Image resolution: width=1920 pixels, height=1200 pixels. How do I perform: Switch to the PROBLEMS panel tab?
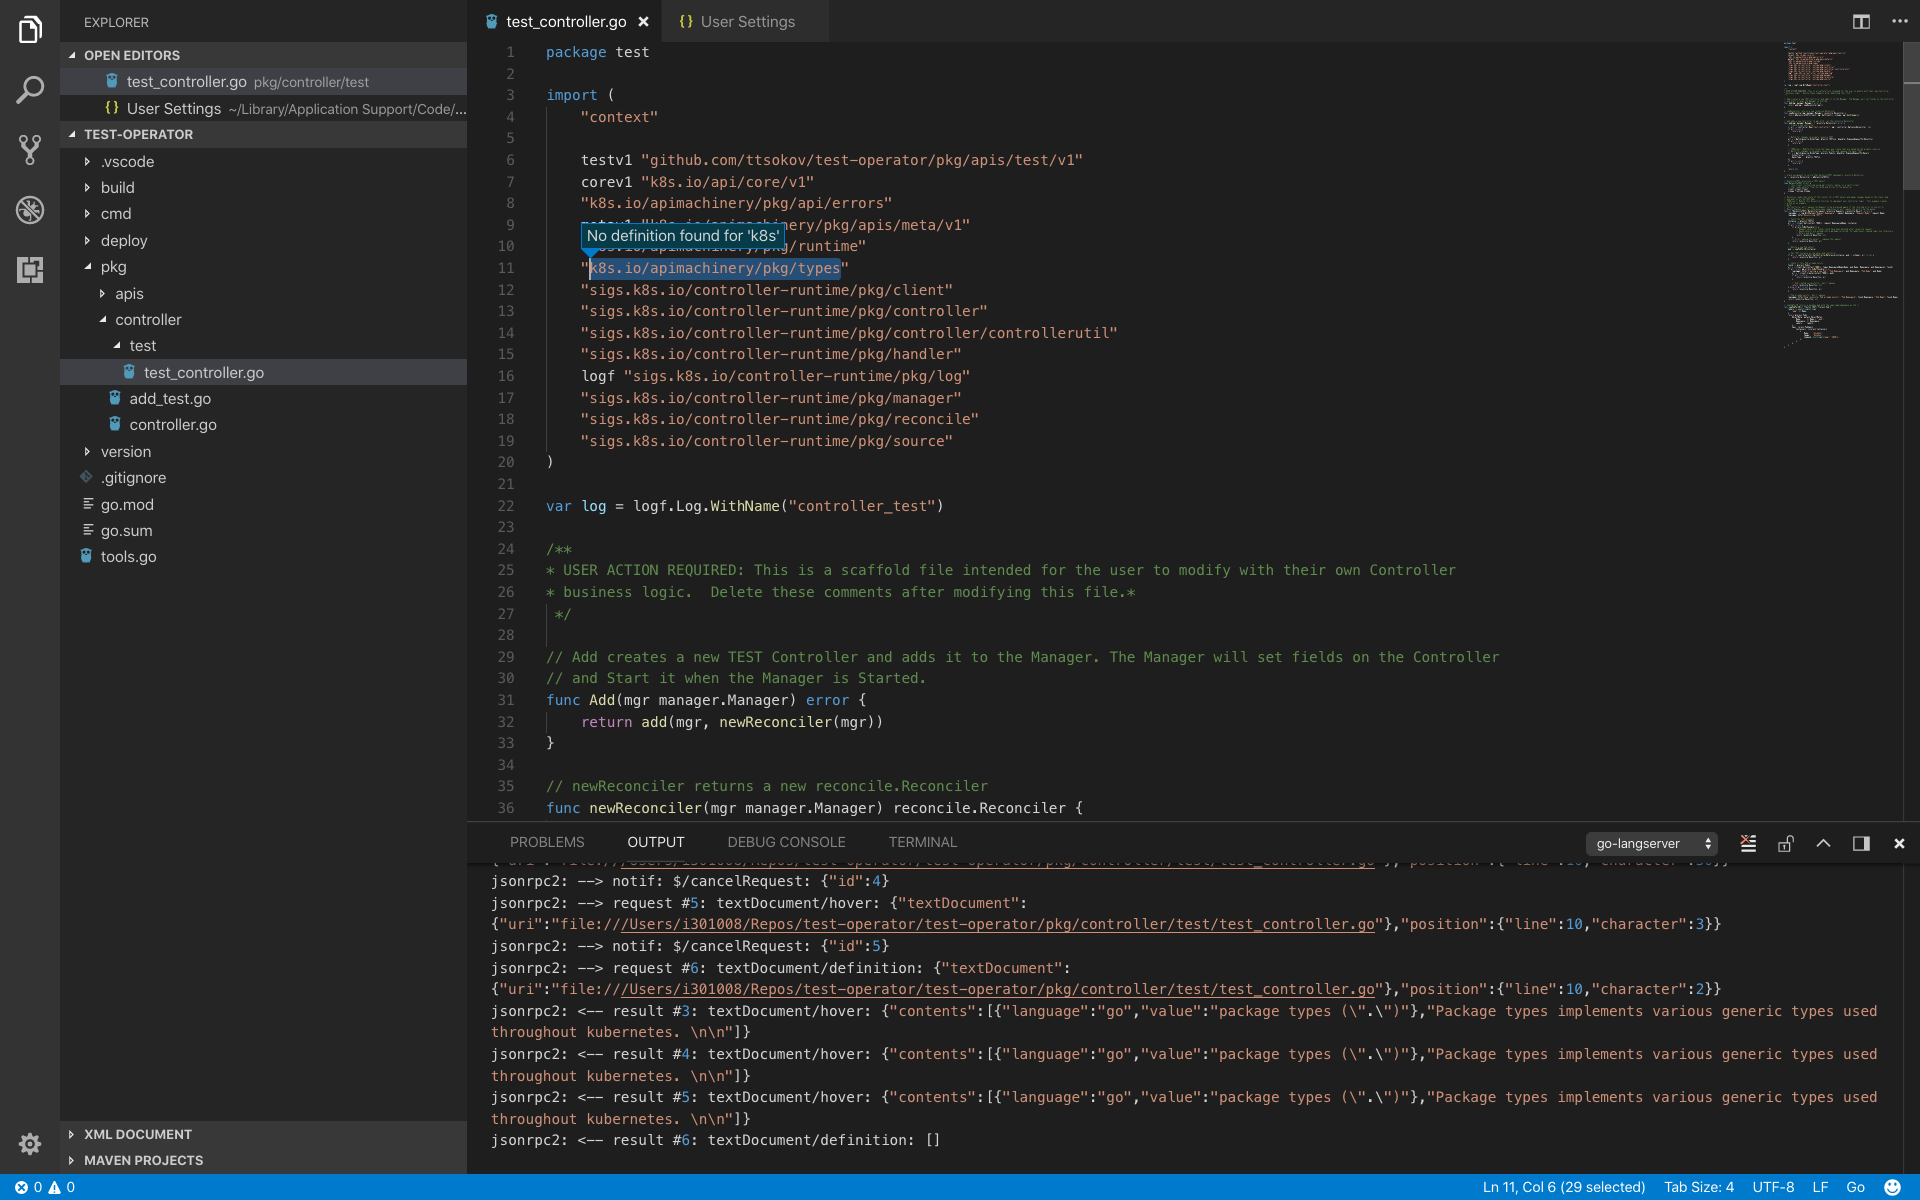point(547,842)
